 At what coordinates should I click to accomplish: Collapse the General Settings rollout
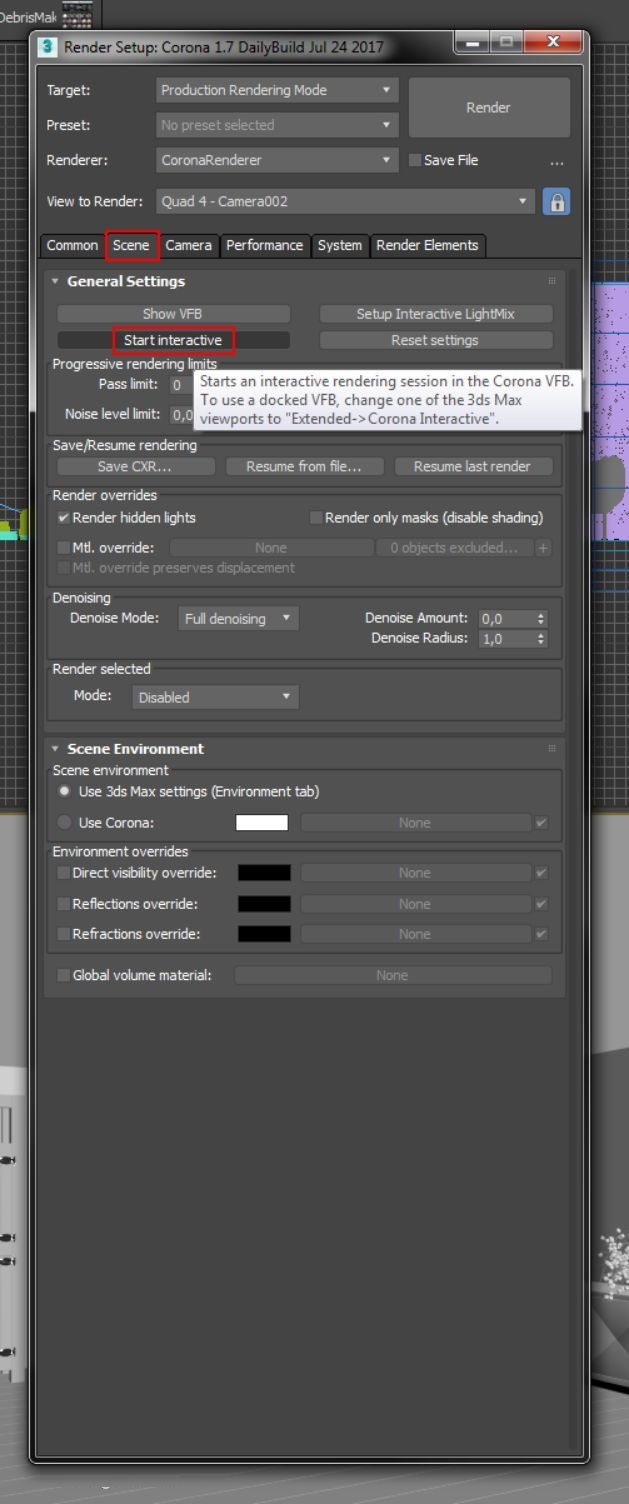[x=55, y=281]
